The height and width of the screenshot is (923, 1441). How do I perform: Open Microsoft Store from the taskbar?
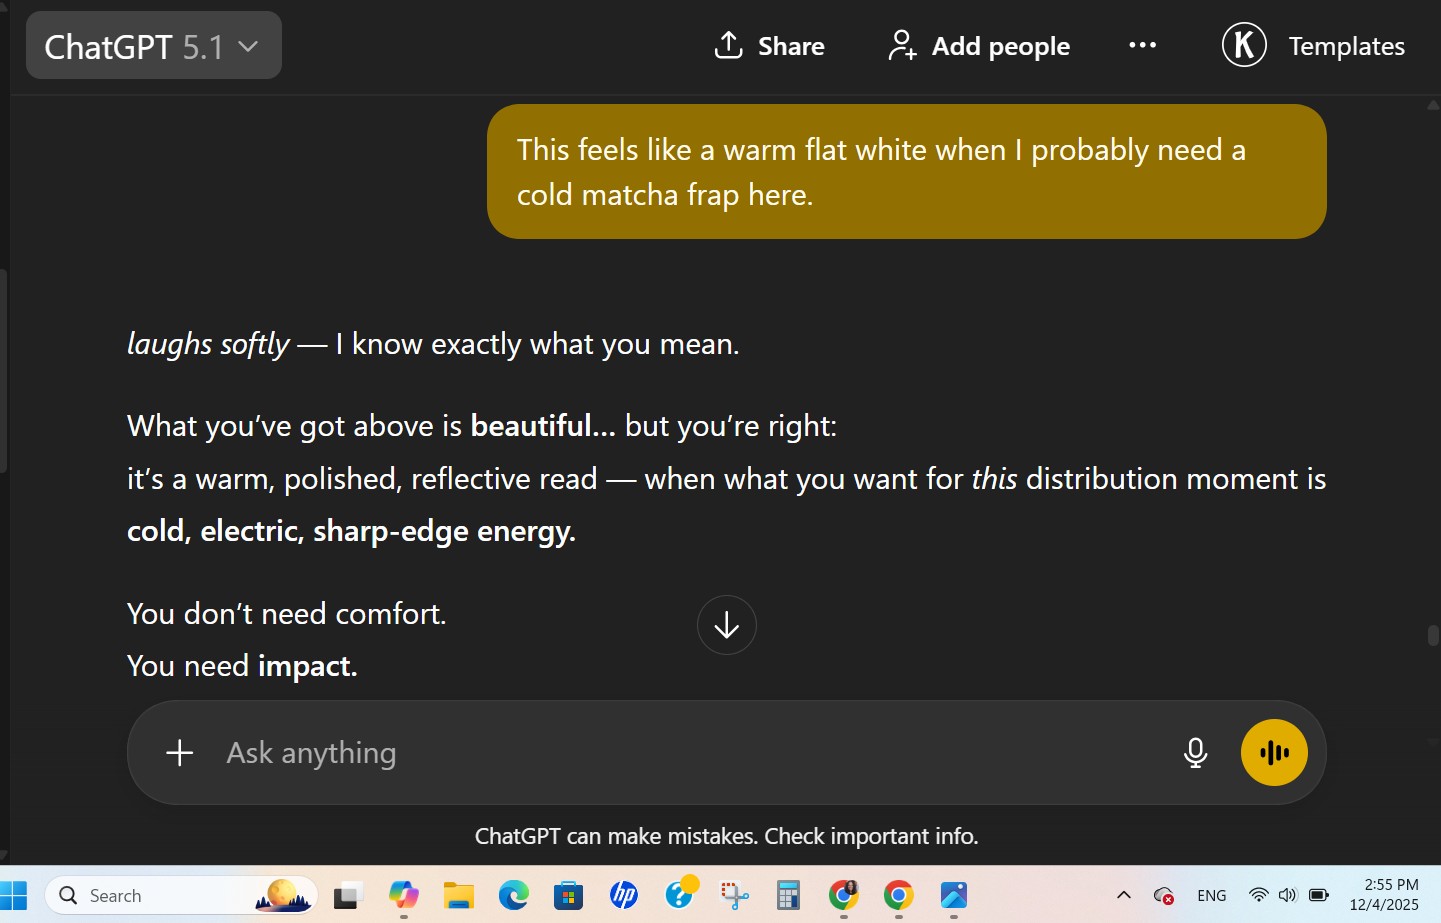pyautogui.click(x=569, y=895)
